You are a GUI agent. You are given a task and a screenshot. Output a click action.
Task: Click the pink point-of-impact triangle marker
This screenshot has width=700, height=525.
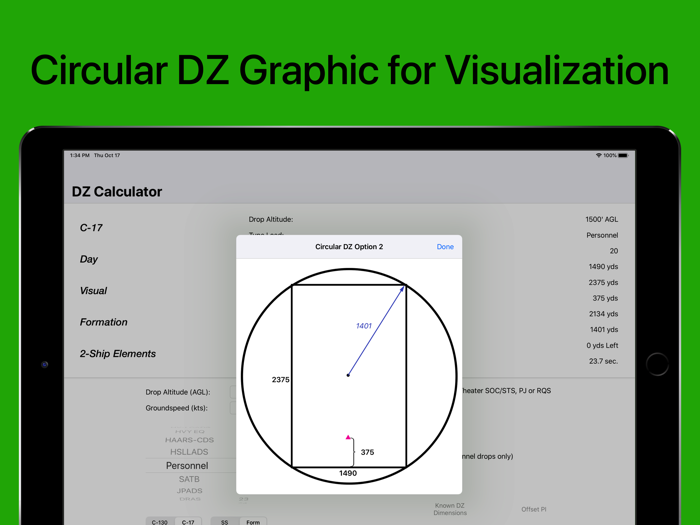pyautogui.click(x=348, y=437)
